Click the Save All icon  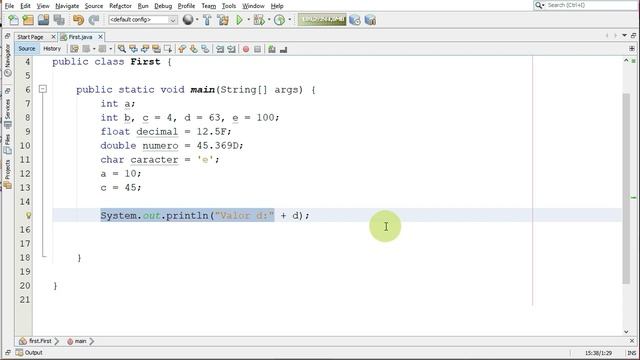coord(59,20)
